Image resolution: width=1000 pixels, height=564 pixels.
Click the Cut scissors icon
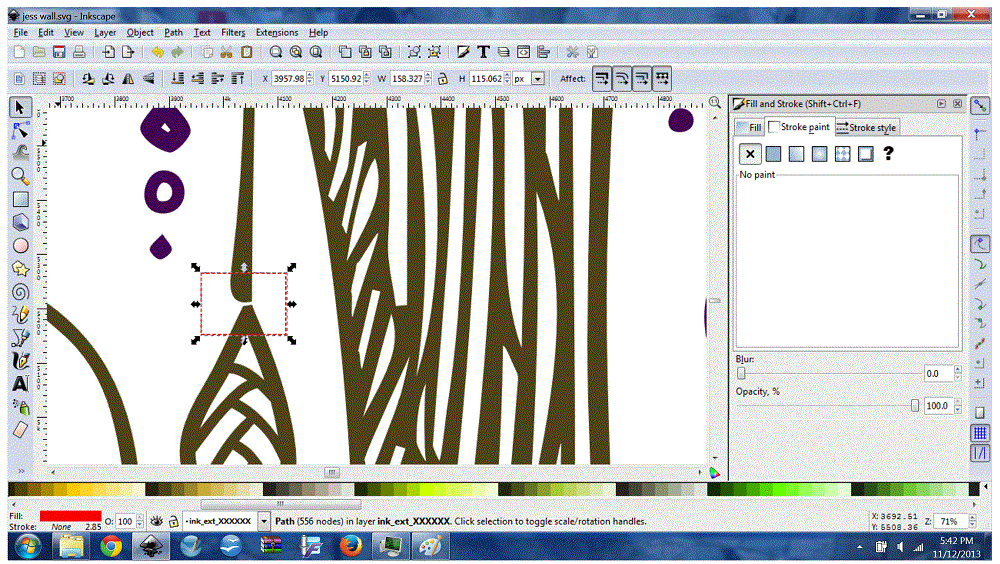226,52
